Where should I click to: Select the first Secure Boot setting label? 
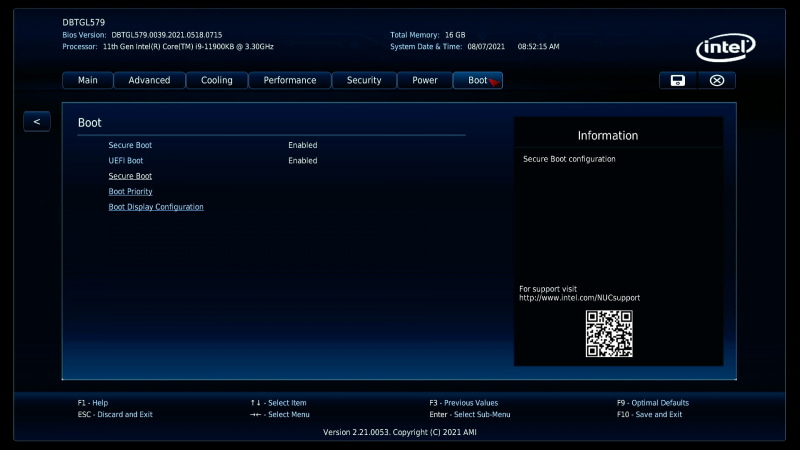tap(130, 145)
